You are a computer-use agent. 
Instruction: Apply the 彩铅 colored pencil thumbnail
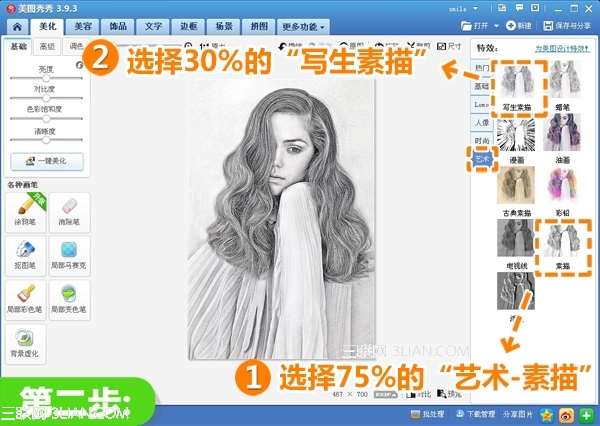tap(562, 185)
